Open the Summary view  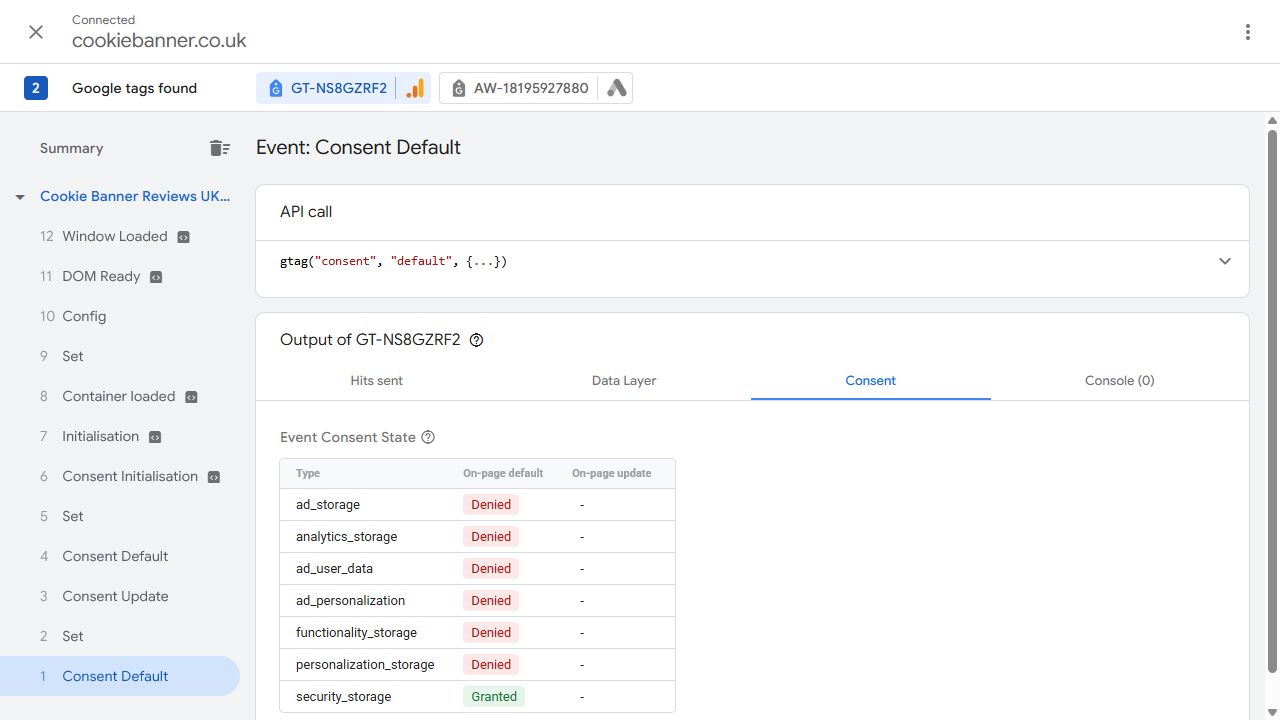(72, 148)
